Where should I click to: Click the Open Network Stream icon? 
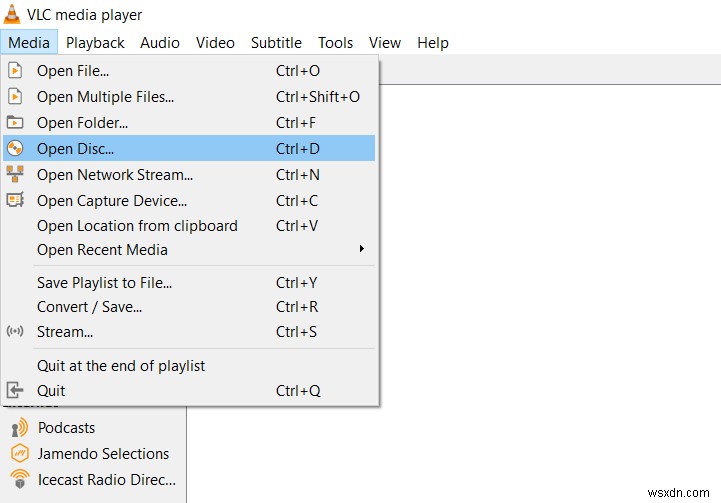(15, 175)
